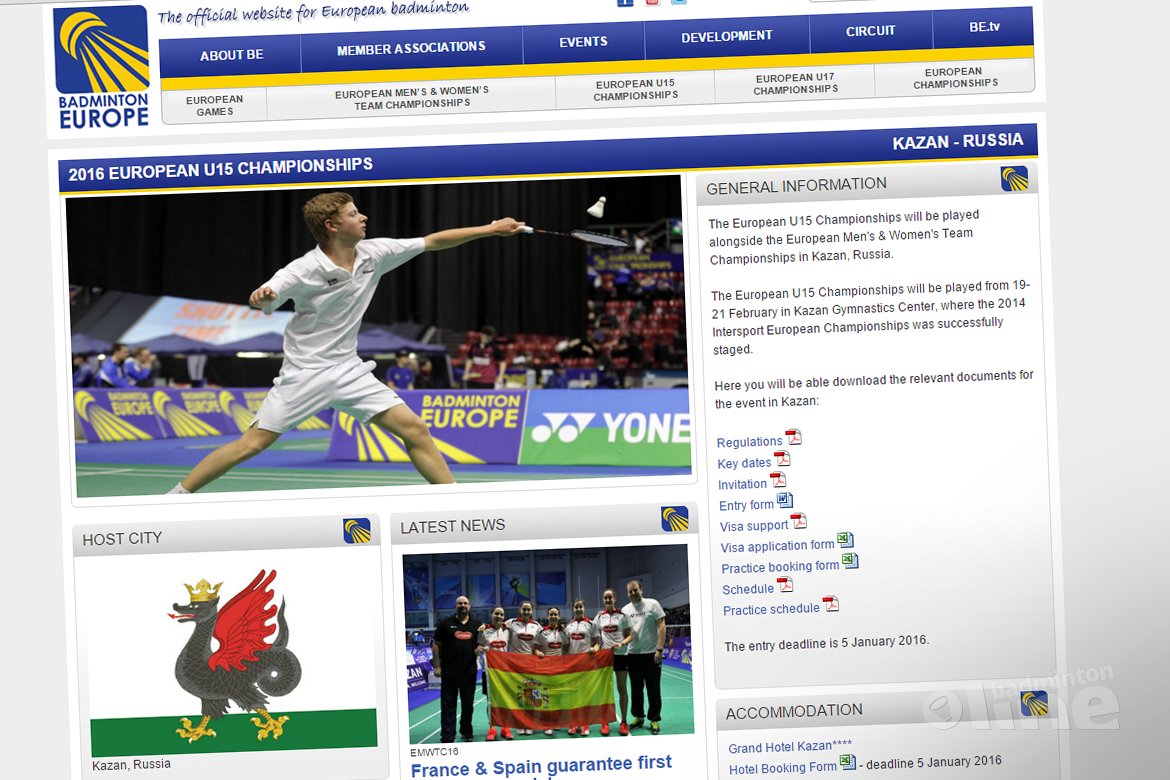Screen dimensions: 1170x780
Task: Download the Entry form link
Action: (746, 505)
